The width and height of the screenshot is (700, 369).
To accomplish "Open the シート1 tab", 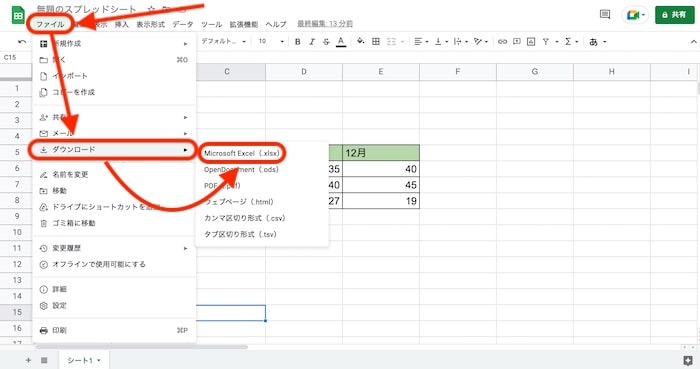I will tap(83, 360).
